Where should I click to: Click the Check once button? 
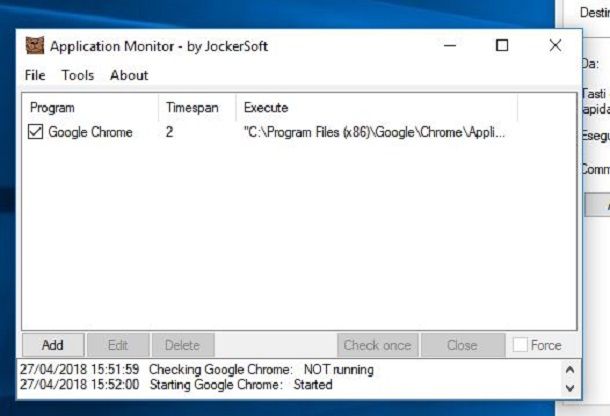(378, 345)
